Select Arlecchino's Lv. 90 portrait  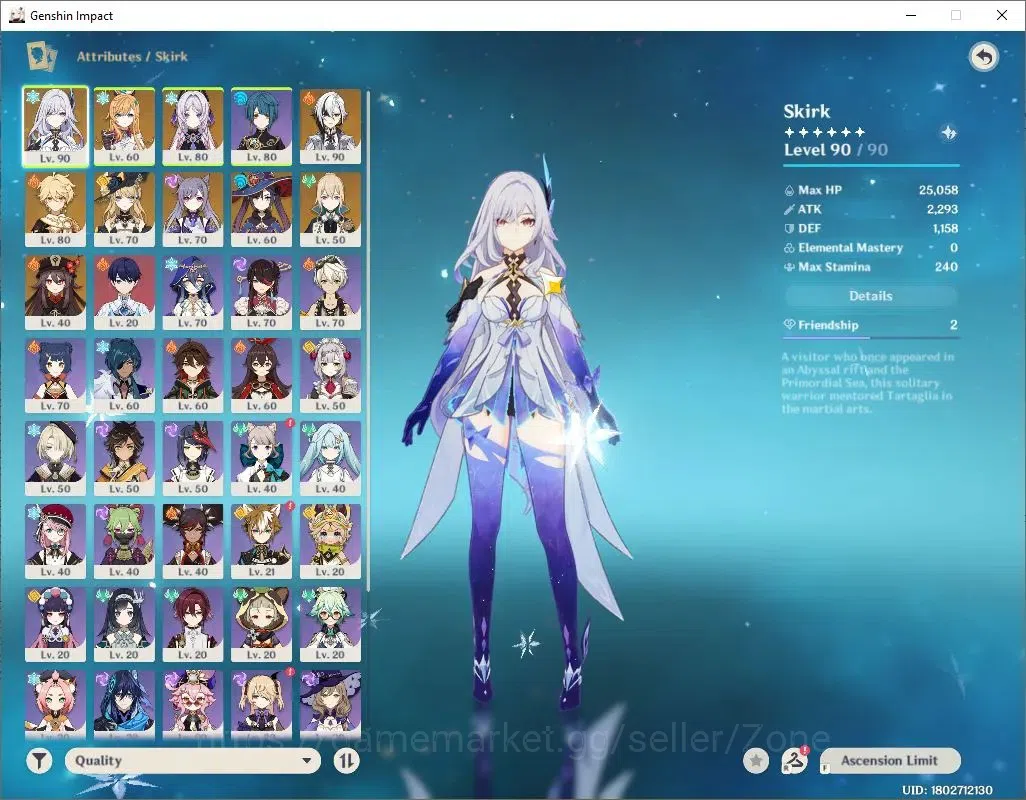(330, 127)
